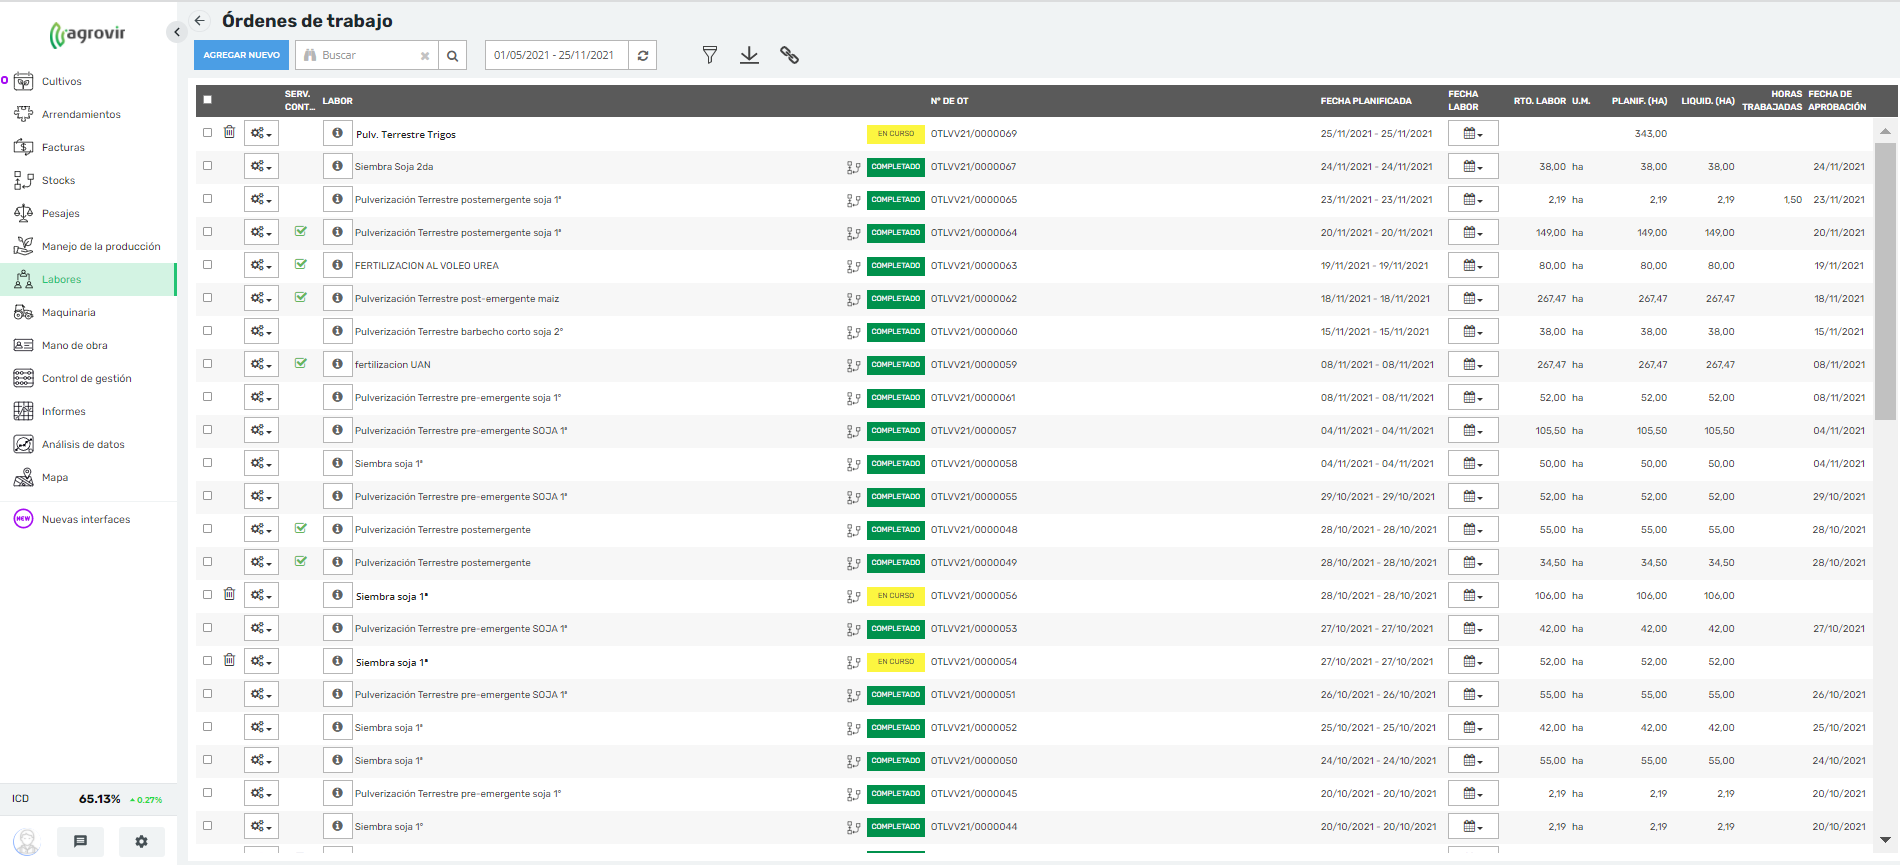Viewport: 1900px width, 865px height.
Task: Check the box for OTLVV21/0000069 row
Action: point(208,132)
